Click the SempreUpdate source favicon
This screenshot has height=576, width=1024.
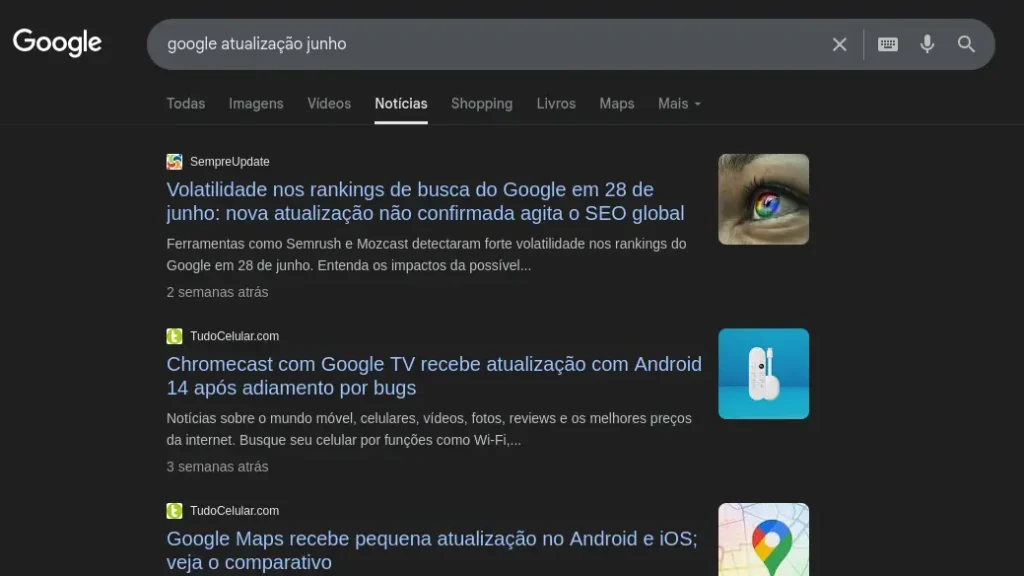(174, 161)
